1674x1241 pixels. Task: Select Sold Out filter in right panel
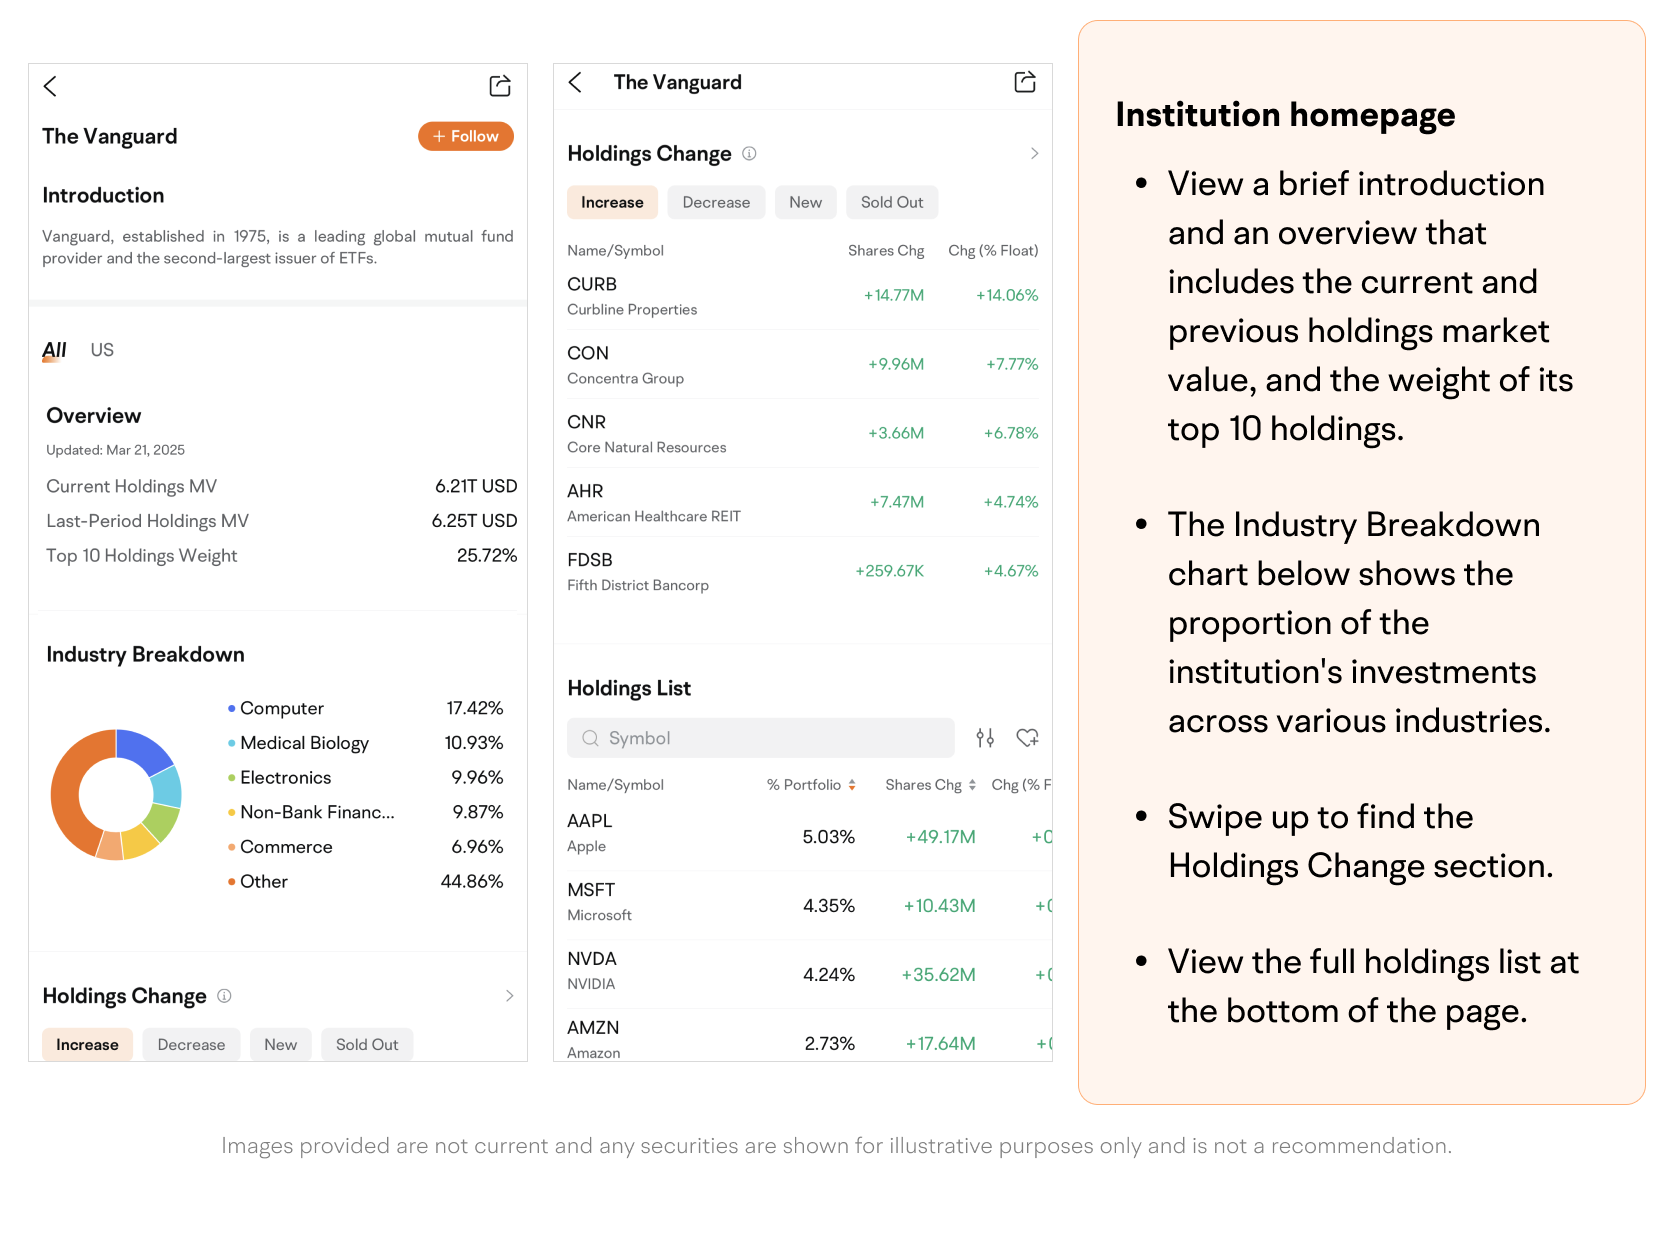pyautogui.click(x=892, y=202)
